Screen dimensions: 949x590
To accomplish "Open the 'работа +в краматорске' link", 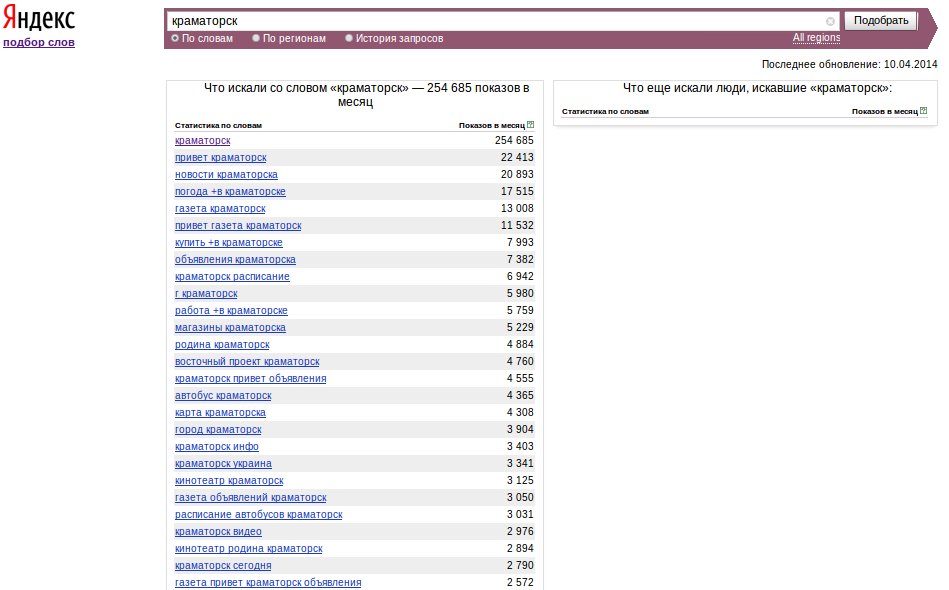I will (231, 310).
